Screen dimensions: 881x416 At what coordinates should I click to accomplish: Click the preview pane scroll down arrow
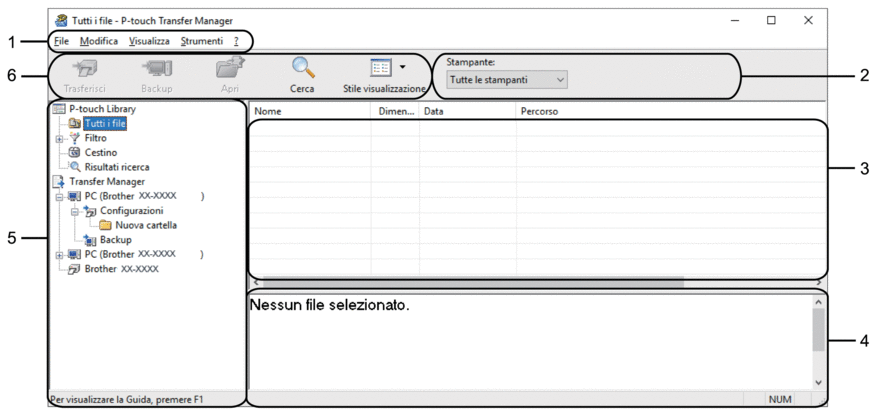tap(818, 382)
